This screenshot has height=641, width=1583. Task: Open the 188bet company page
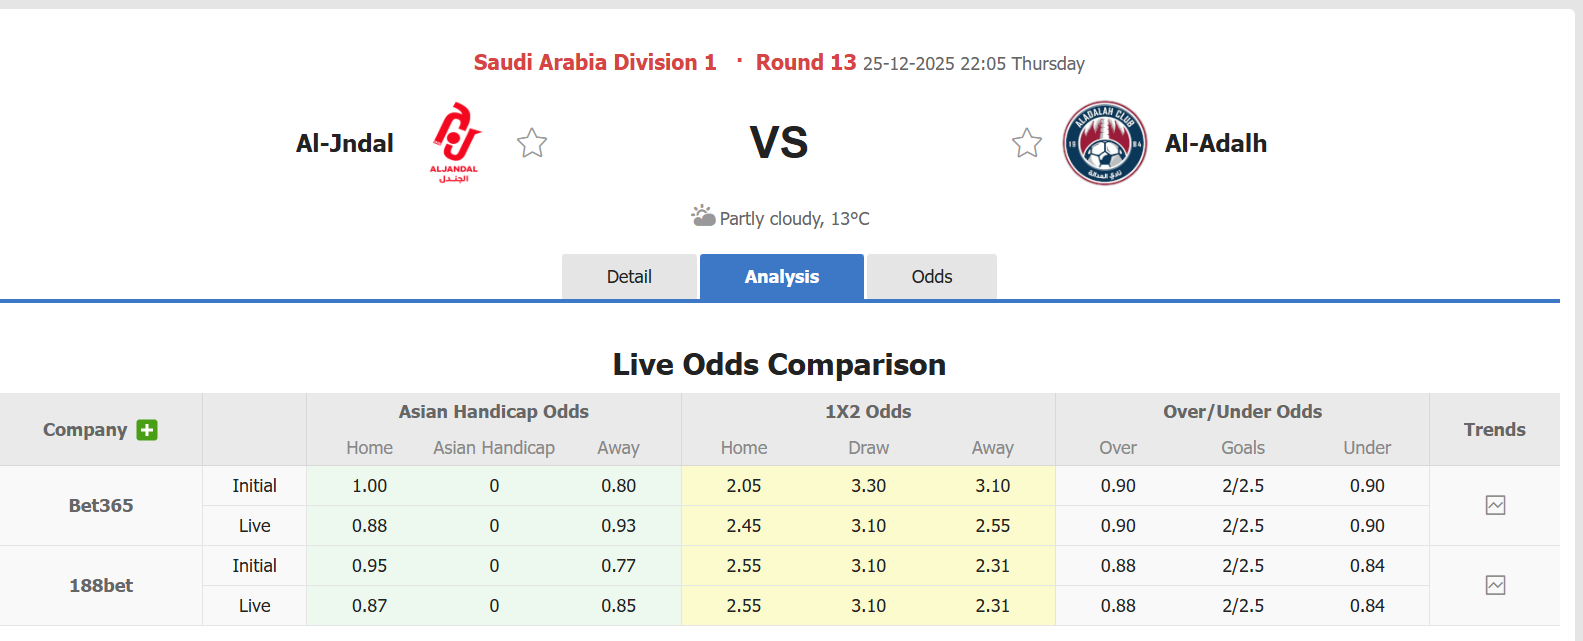(100, 585)
